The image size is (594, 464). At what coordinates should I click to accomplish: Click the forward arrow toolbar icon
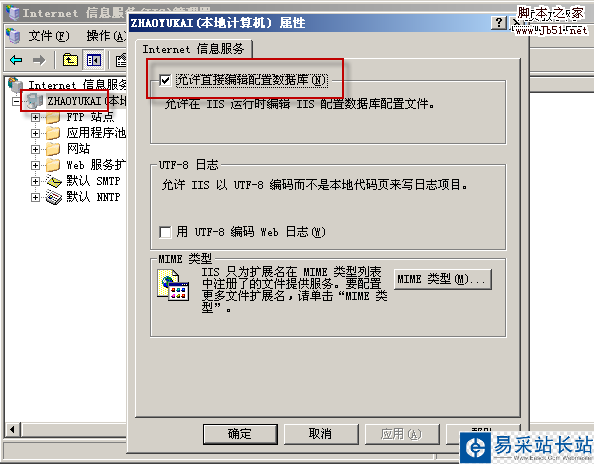[39, 60]
